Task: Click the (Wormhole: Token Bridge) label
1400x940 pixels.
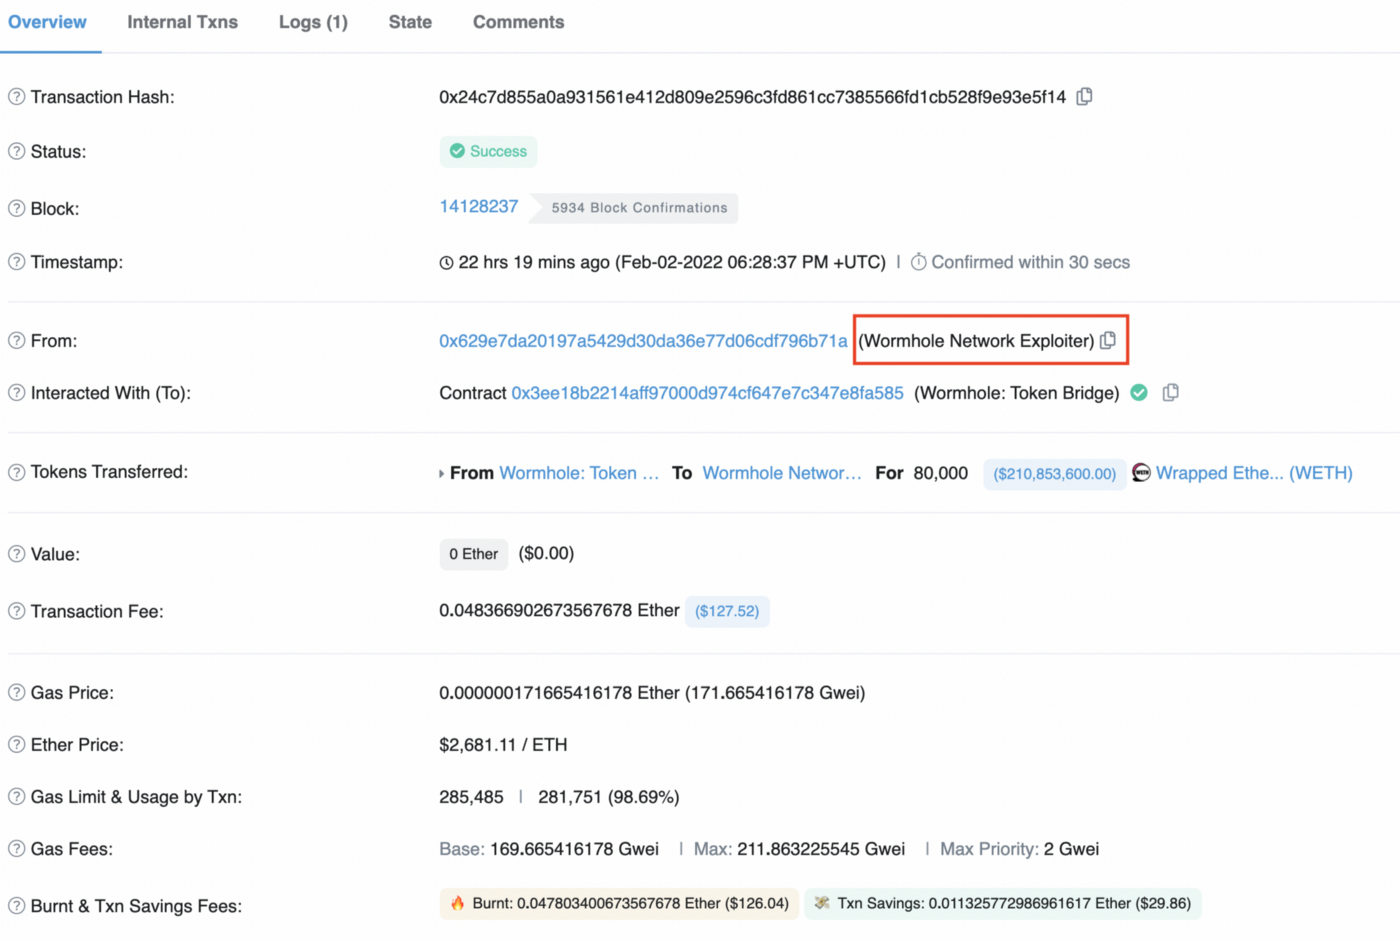Action: [1017, 393]
